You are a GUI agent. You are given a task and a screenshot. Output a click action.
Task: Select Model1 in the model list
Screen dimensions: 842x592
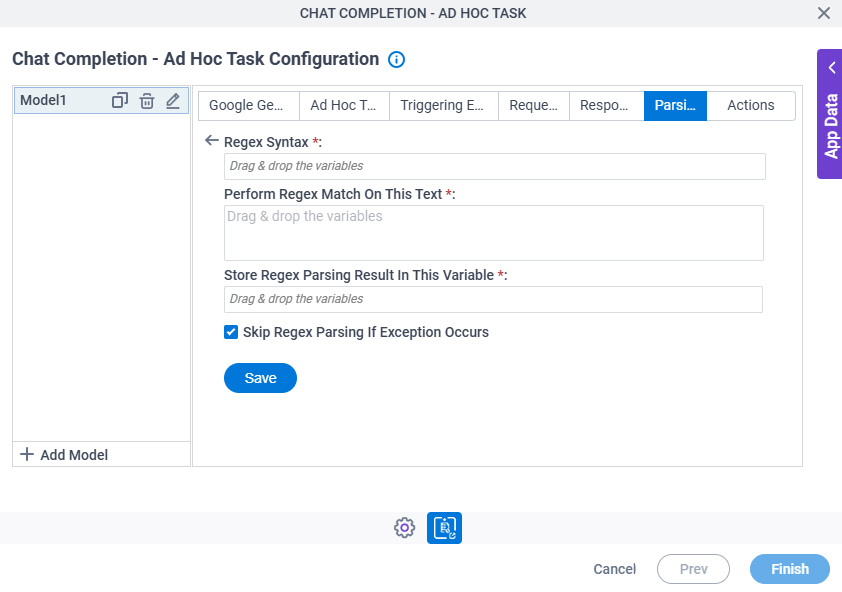(101, 100)
